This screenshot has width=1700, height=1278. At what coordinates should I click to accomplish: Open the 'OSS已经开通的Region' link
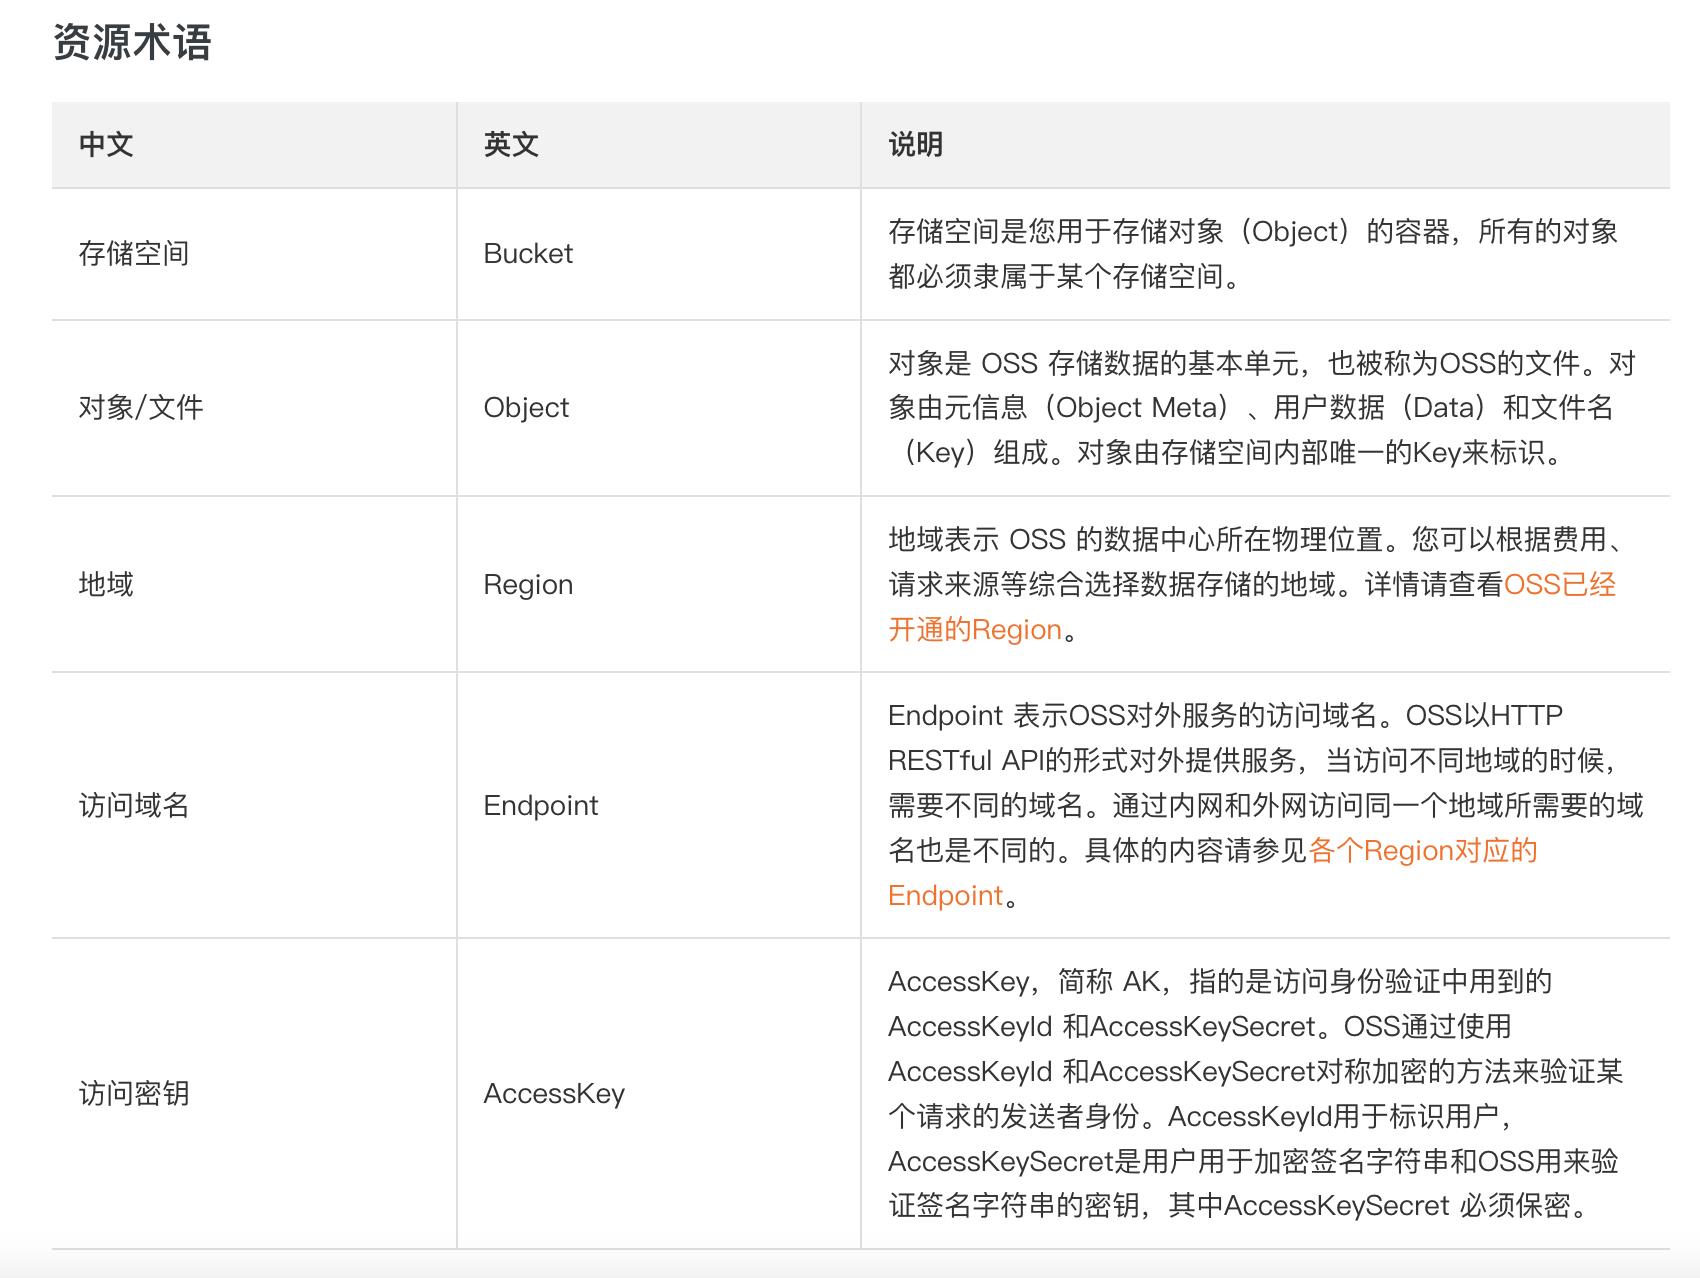tap(1559, 585)
